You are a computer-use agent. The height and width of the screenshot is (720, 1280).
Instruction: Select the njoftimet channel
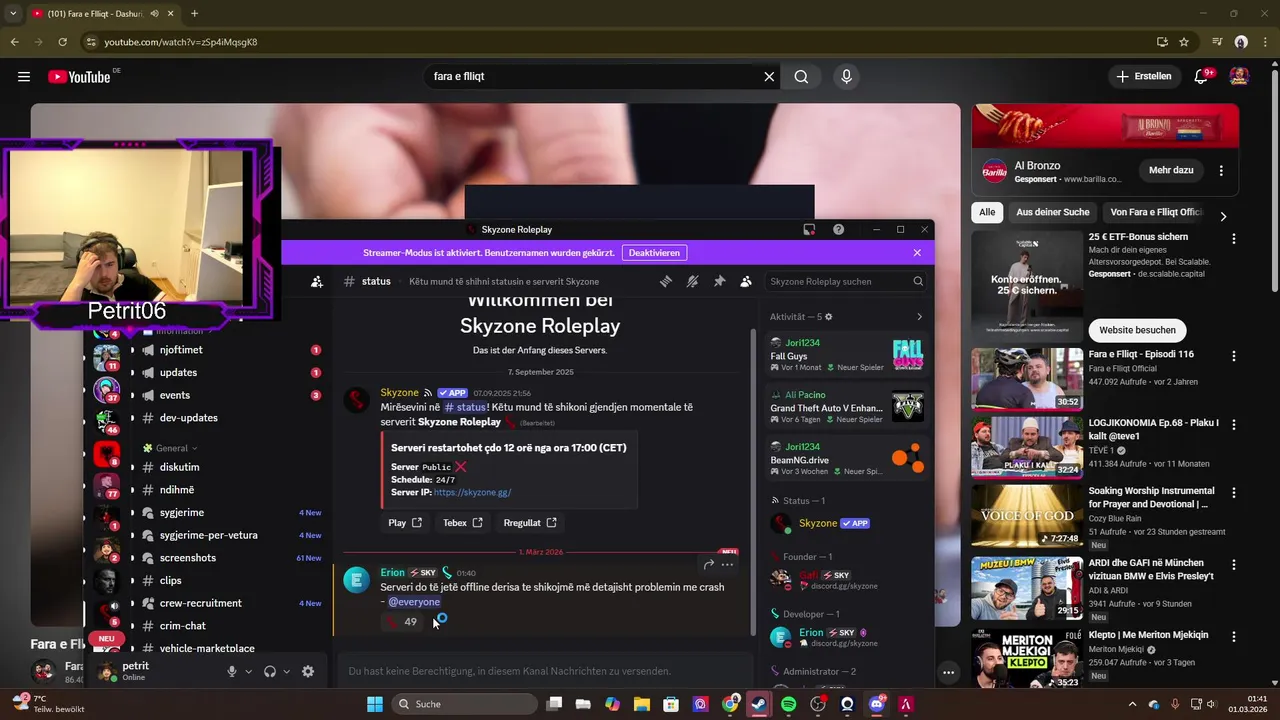tap(231, 350)
